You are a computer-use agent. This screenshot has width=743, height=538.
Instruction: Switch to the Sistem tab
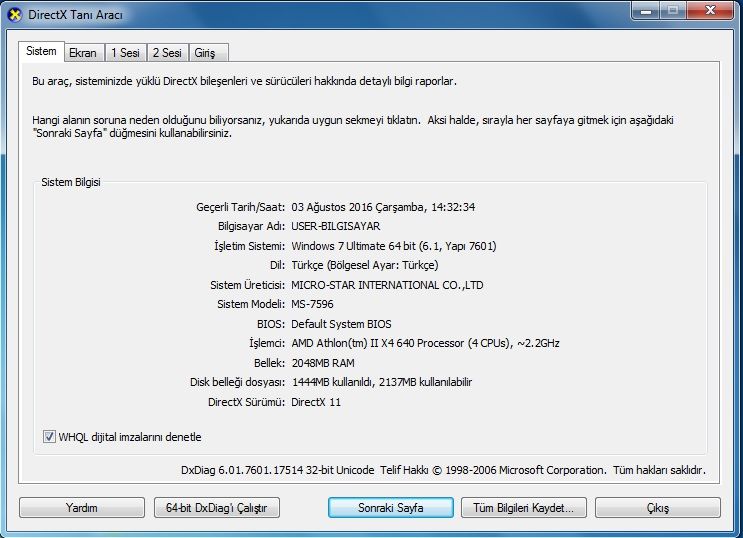coord(41,51)
